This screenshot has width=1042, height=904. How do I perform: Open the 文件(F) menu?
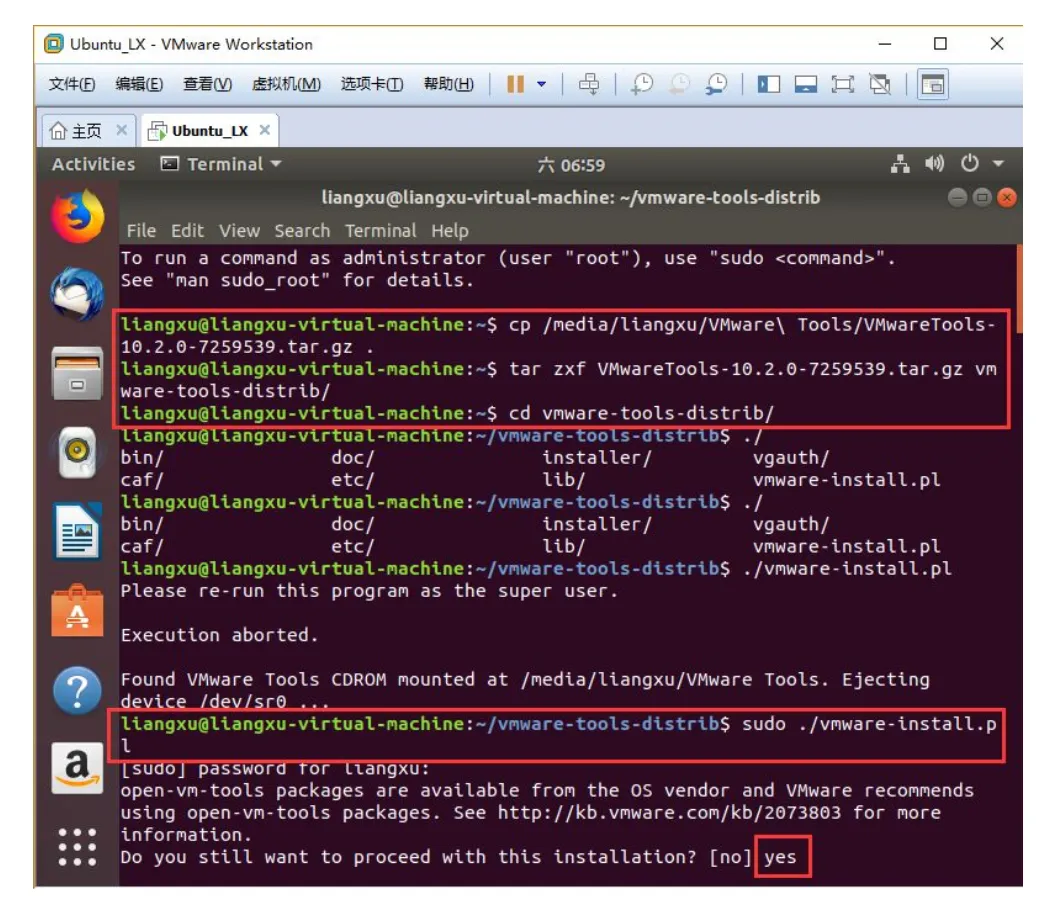(72, 84)
